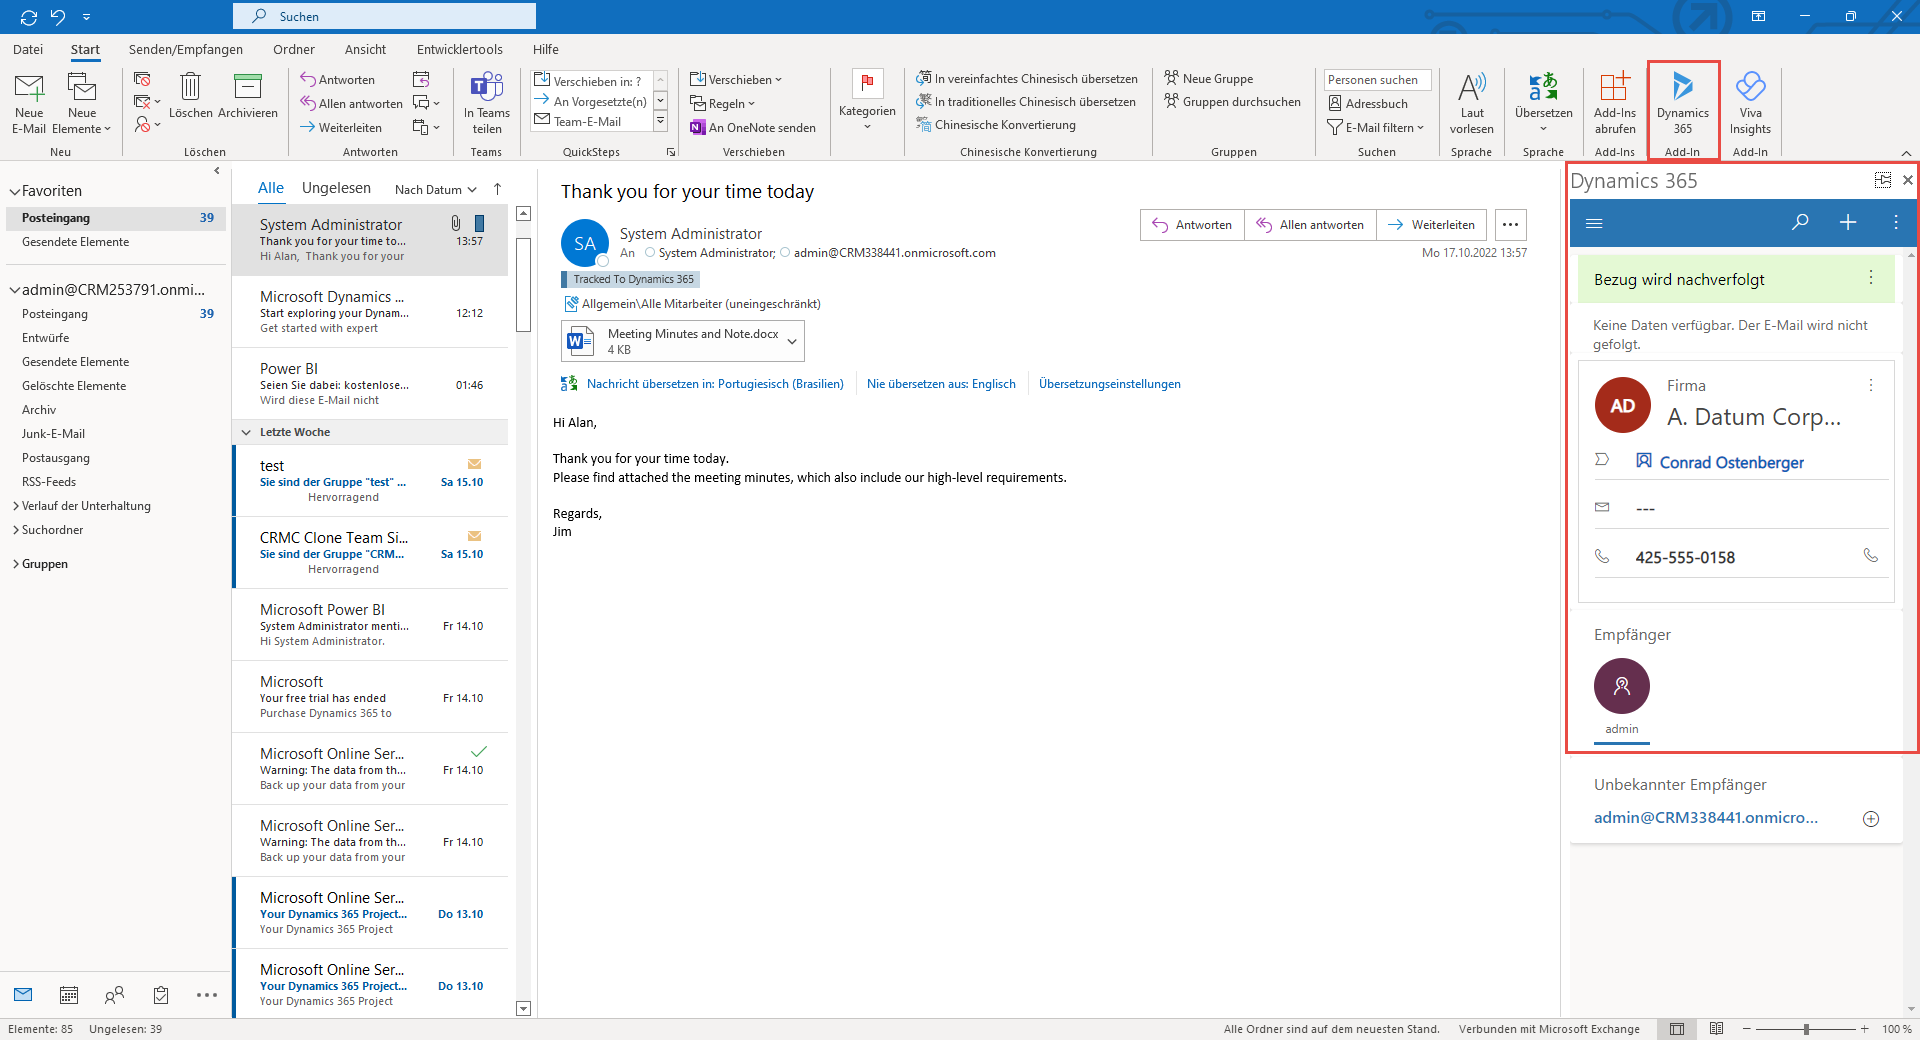Adjust the zoom slider handle

click(1806, 1029)
